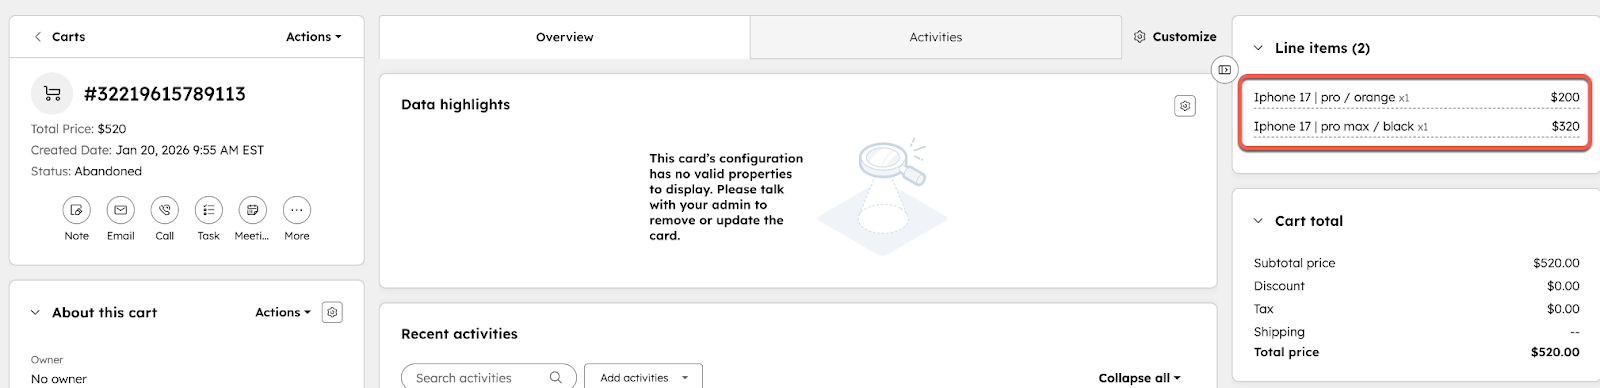Click the Customize button
The image size is (1600, 388).
click(1175, 37)
